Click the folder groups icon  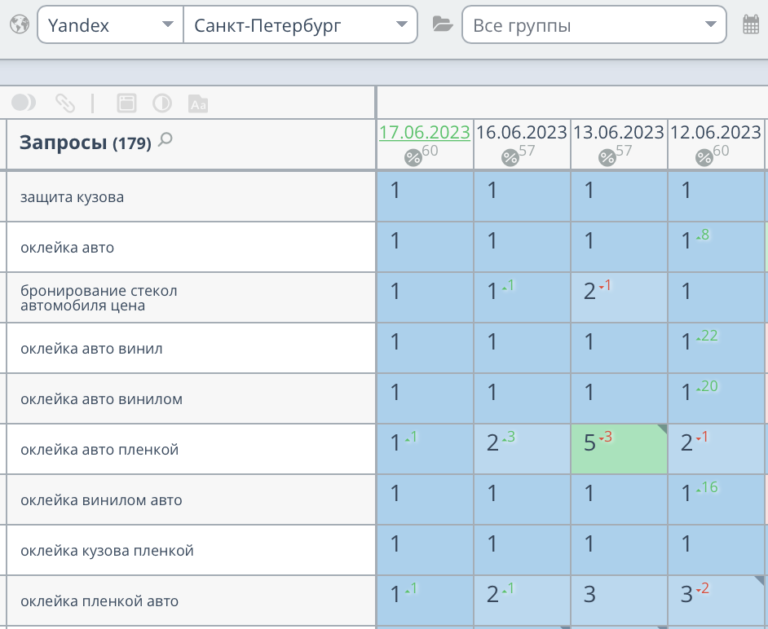[442, 25]
